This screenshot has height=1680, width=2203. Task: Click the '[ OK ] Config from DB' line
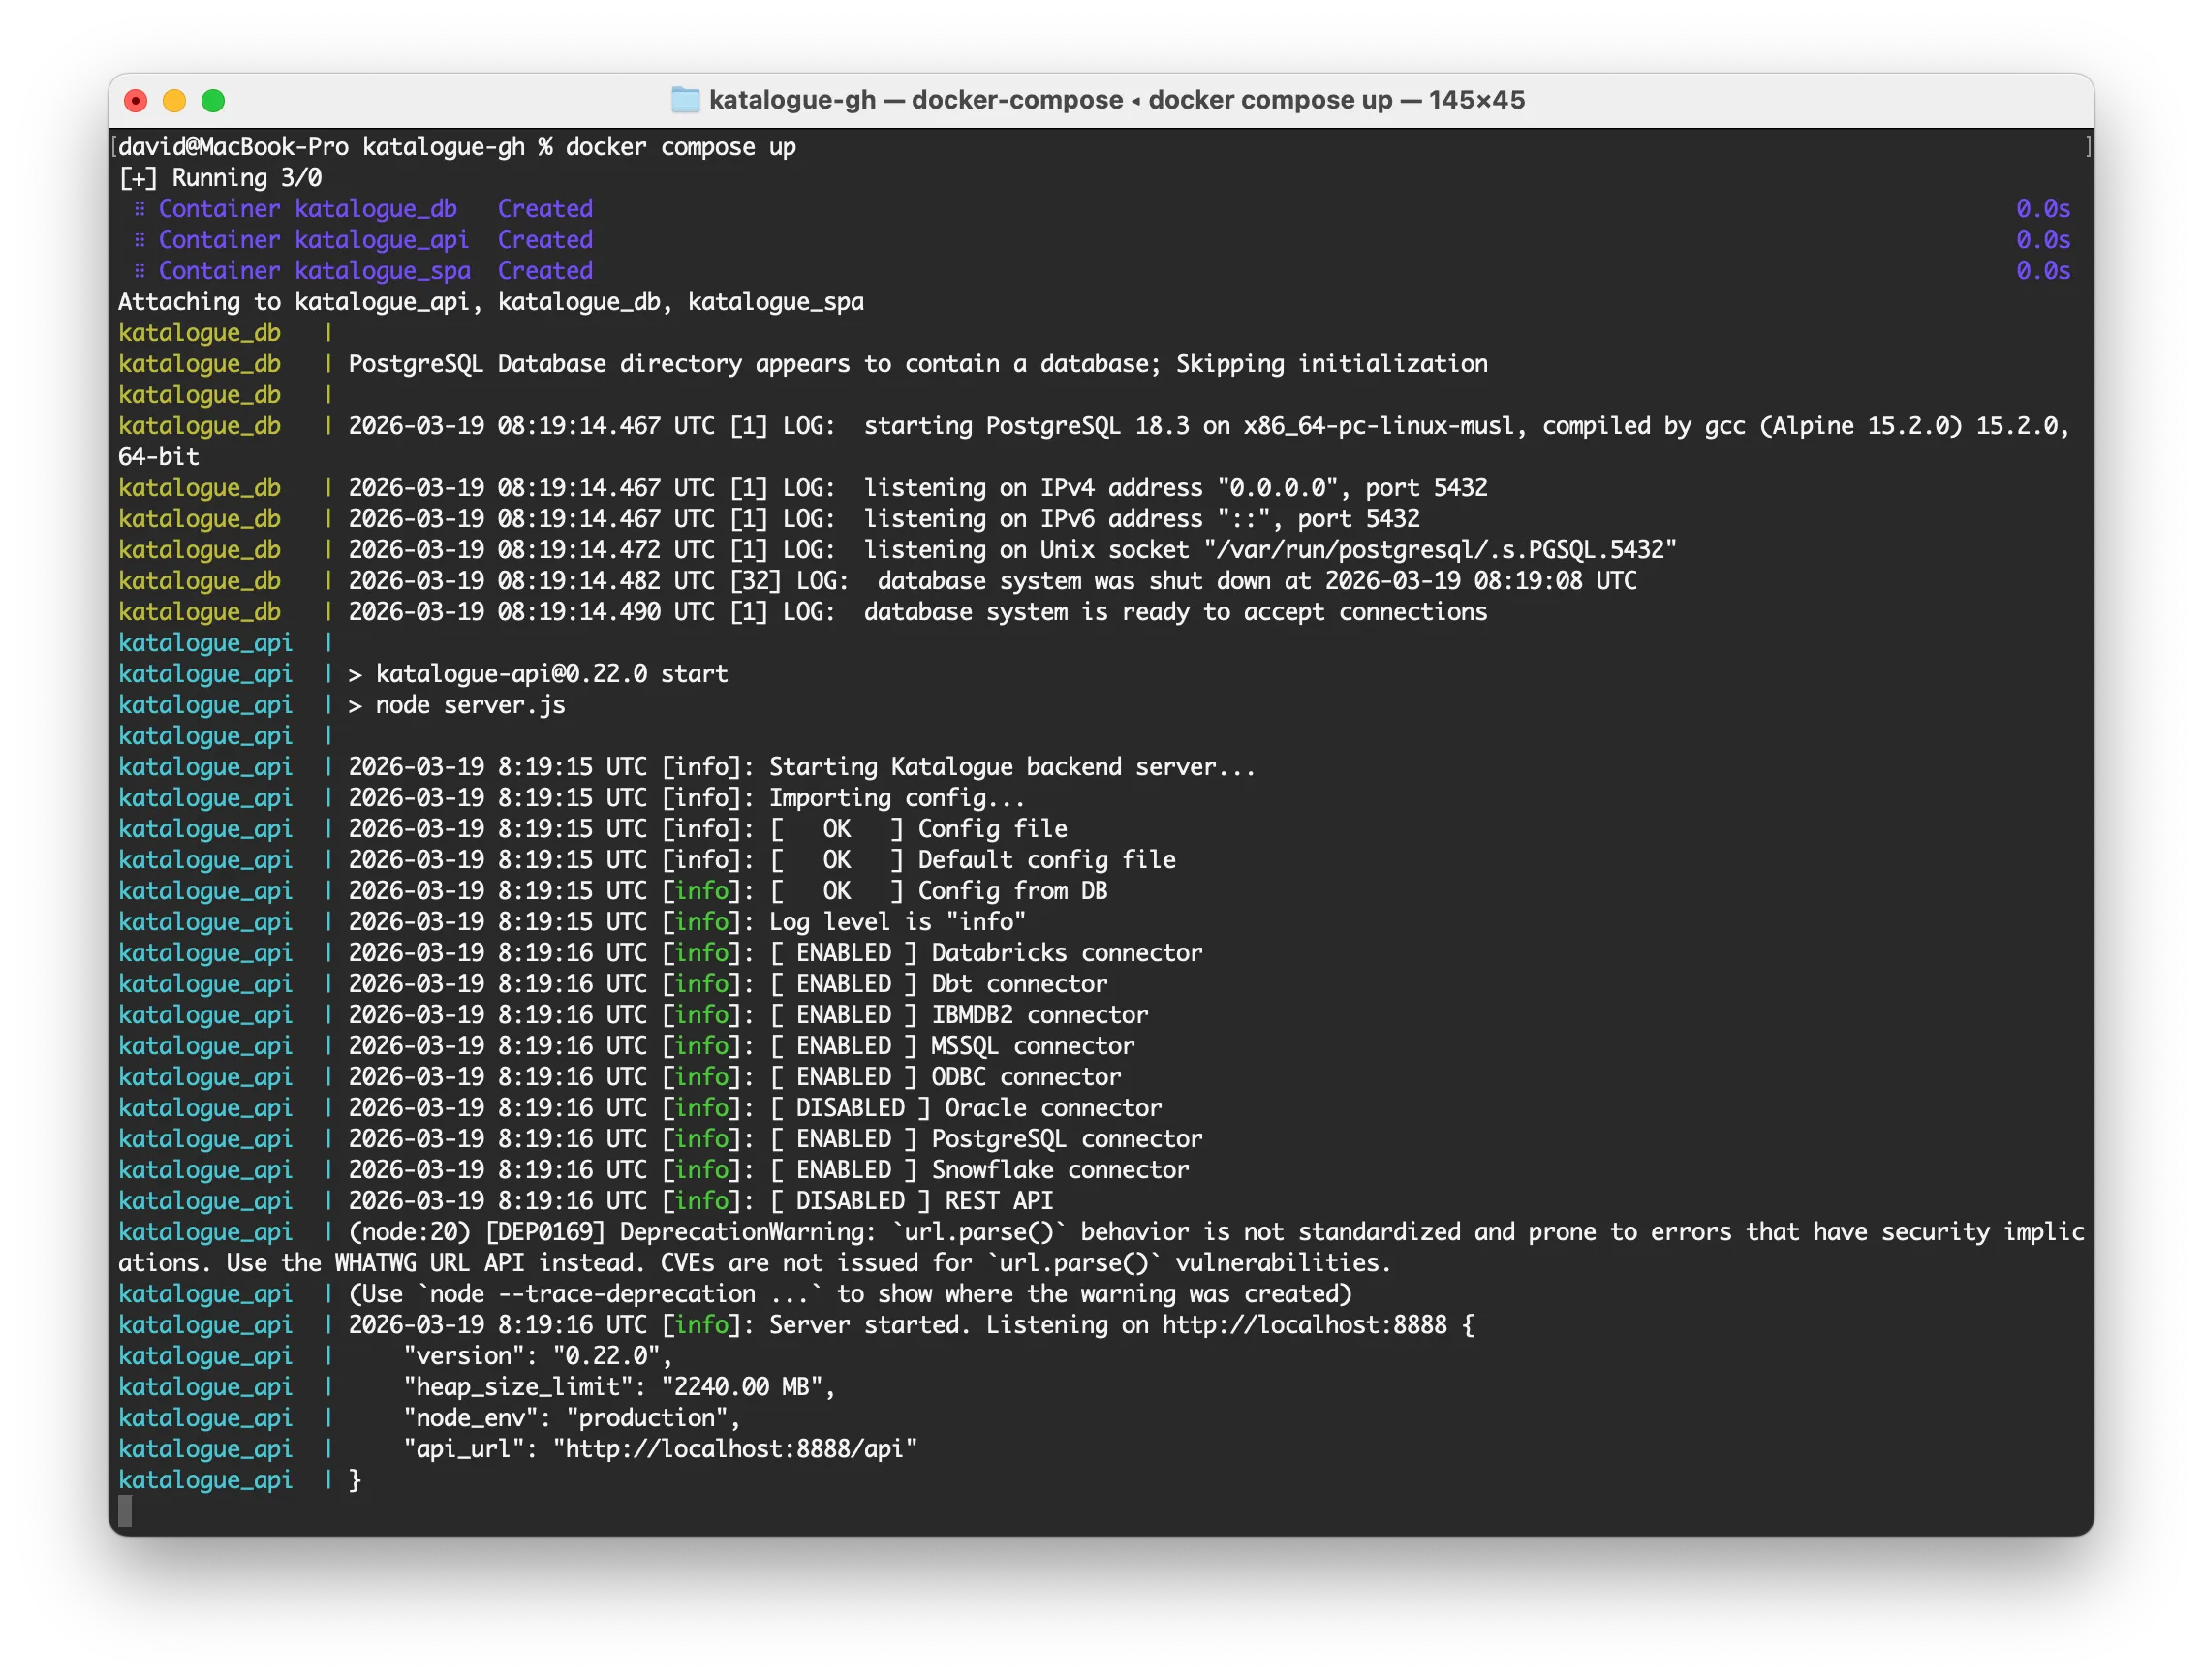tap(613, 891)
